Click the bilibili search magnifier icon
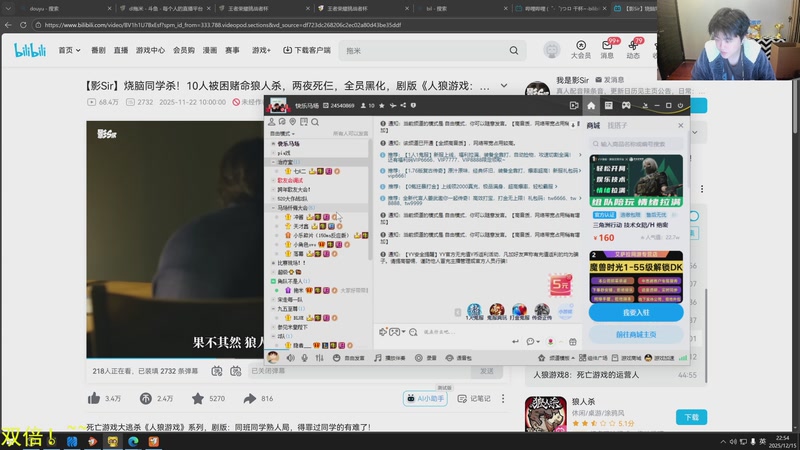 click(514, 50)
